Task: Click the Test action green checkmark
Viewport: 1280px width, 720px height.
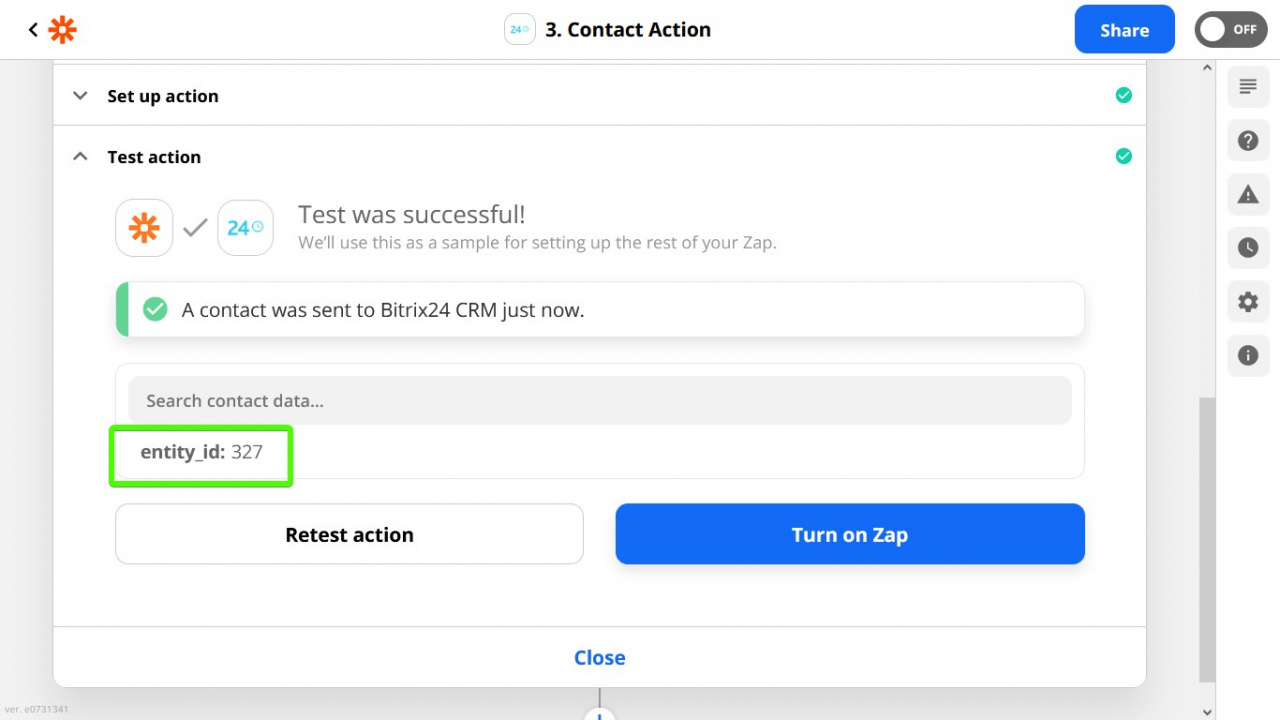Action: click(1124, 156)
